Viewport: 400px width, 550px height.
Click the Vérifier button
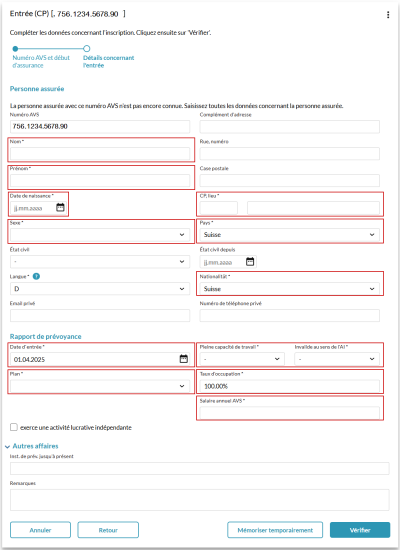coord(360,530)
